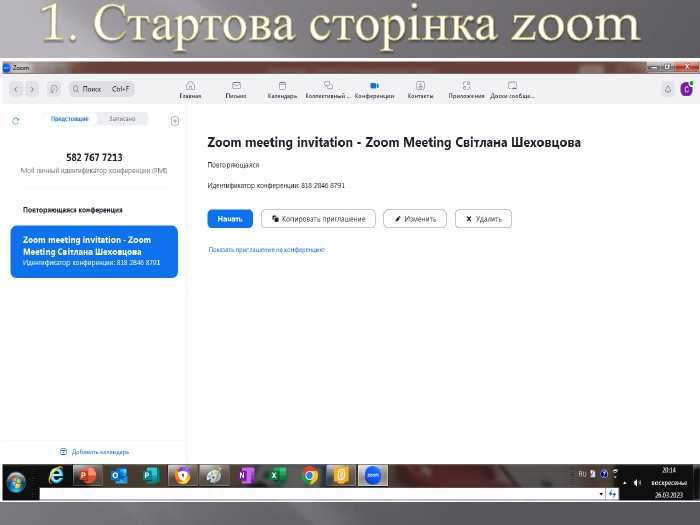This screenshot has width=700, height=525.
Task: Show hidden tray icons arrow
Action: 625,483
